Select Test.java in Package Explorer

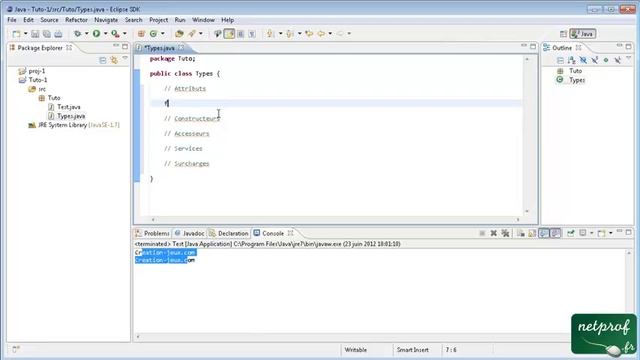(x=64, y=107)
